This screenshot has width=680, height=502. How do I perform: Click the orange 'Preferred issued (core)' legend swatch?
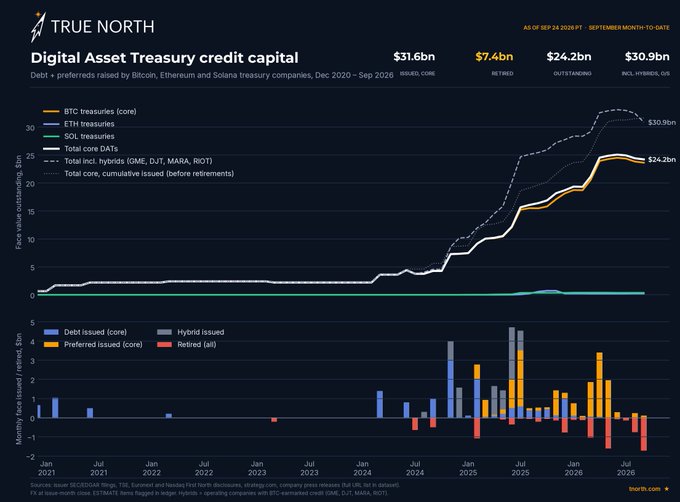coord(51,345)
